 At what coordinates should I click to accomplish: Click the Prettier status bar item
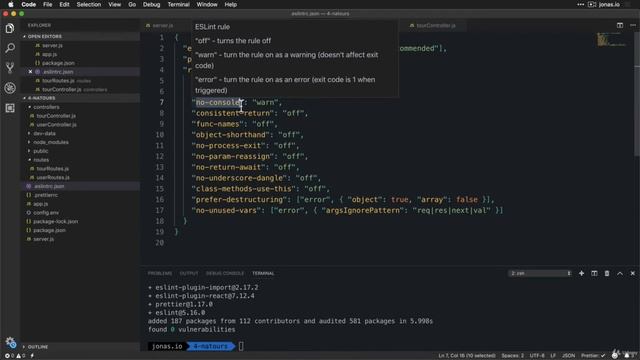point(593,356)
